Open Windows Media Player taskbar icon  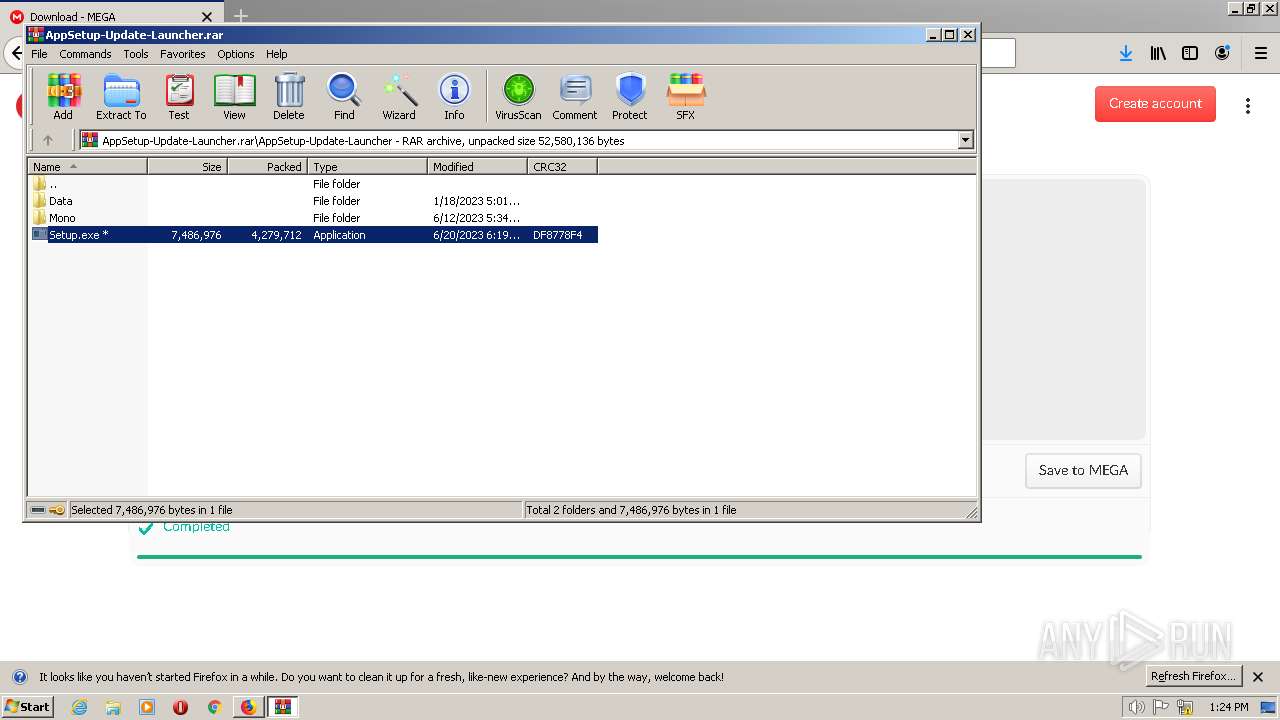point(147,707)
